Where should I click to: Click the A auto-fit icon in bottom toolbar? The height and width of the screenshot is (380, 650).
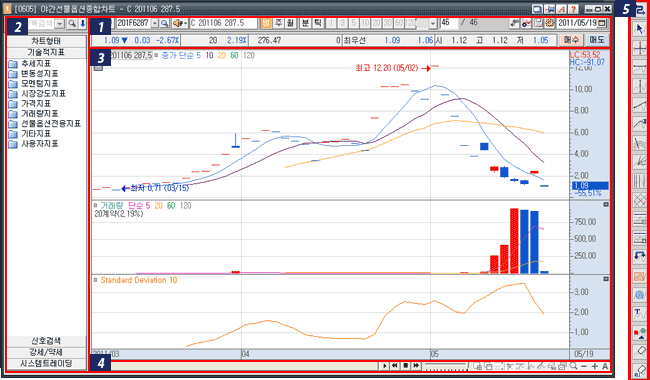605,366
